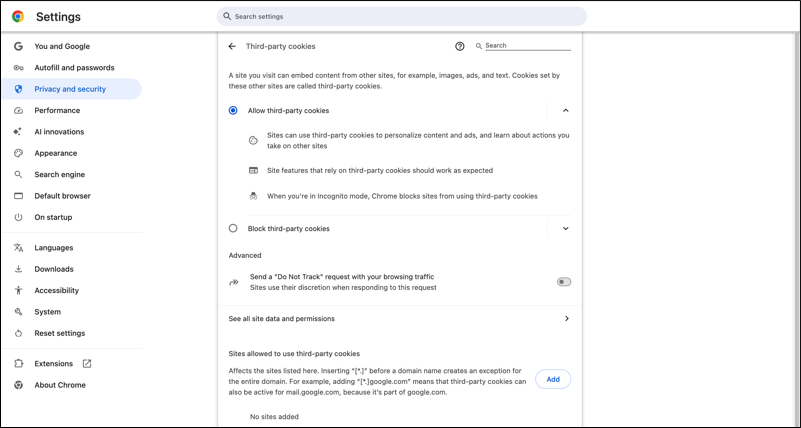Viewport: 801px width, 428px height.
Task: Click the puzzle piece Extensions icon
Action: [x=18, y=364]
